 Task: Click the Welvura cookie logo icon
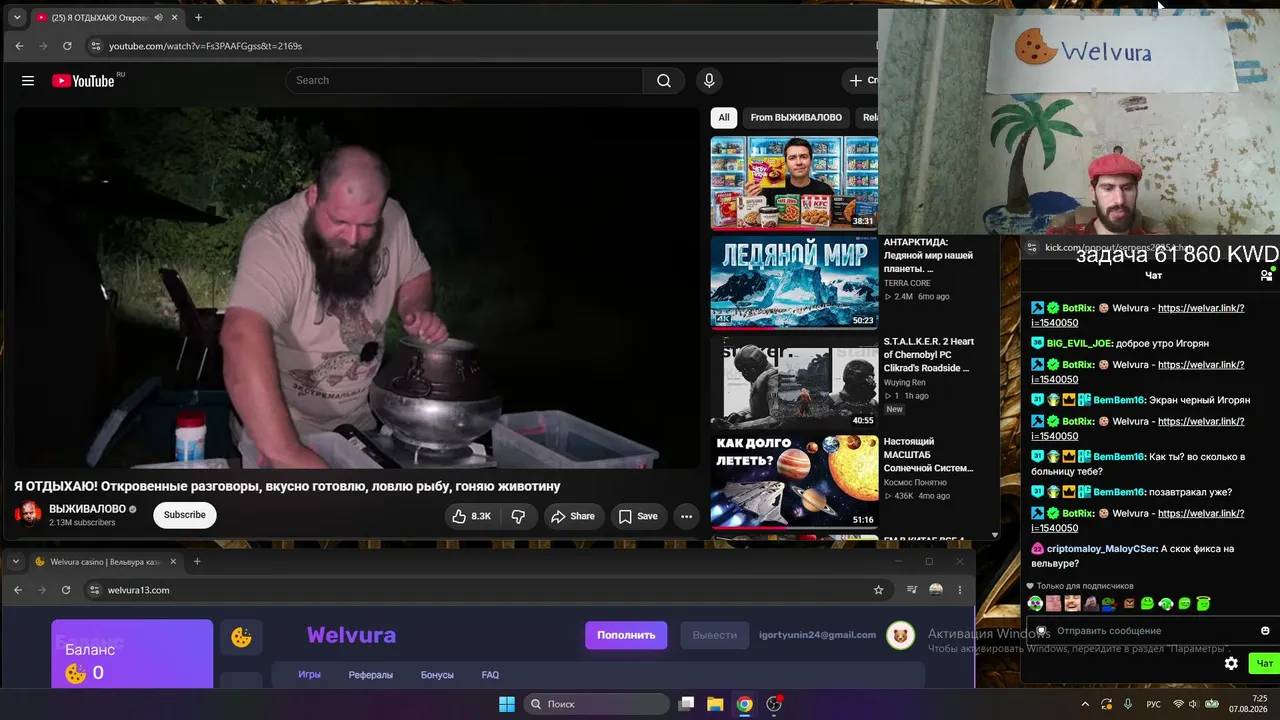241,637
